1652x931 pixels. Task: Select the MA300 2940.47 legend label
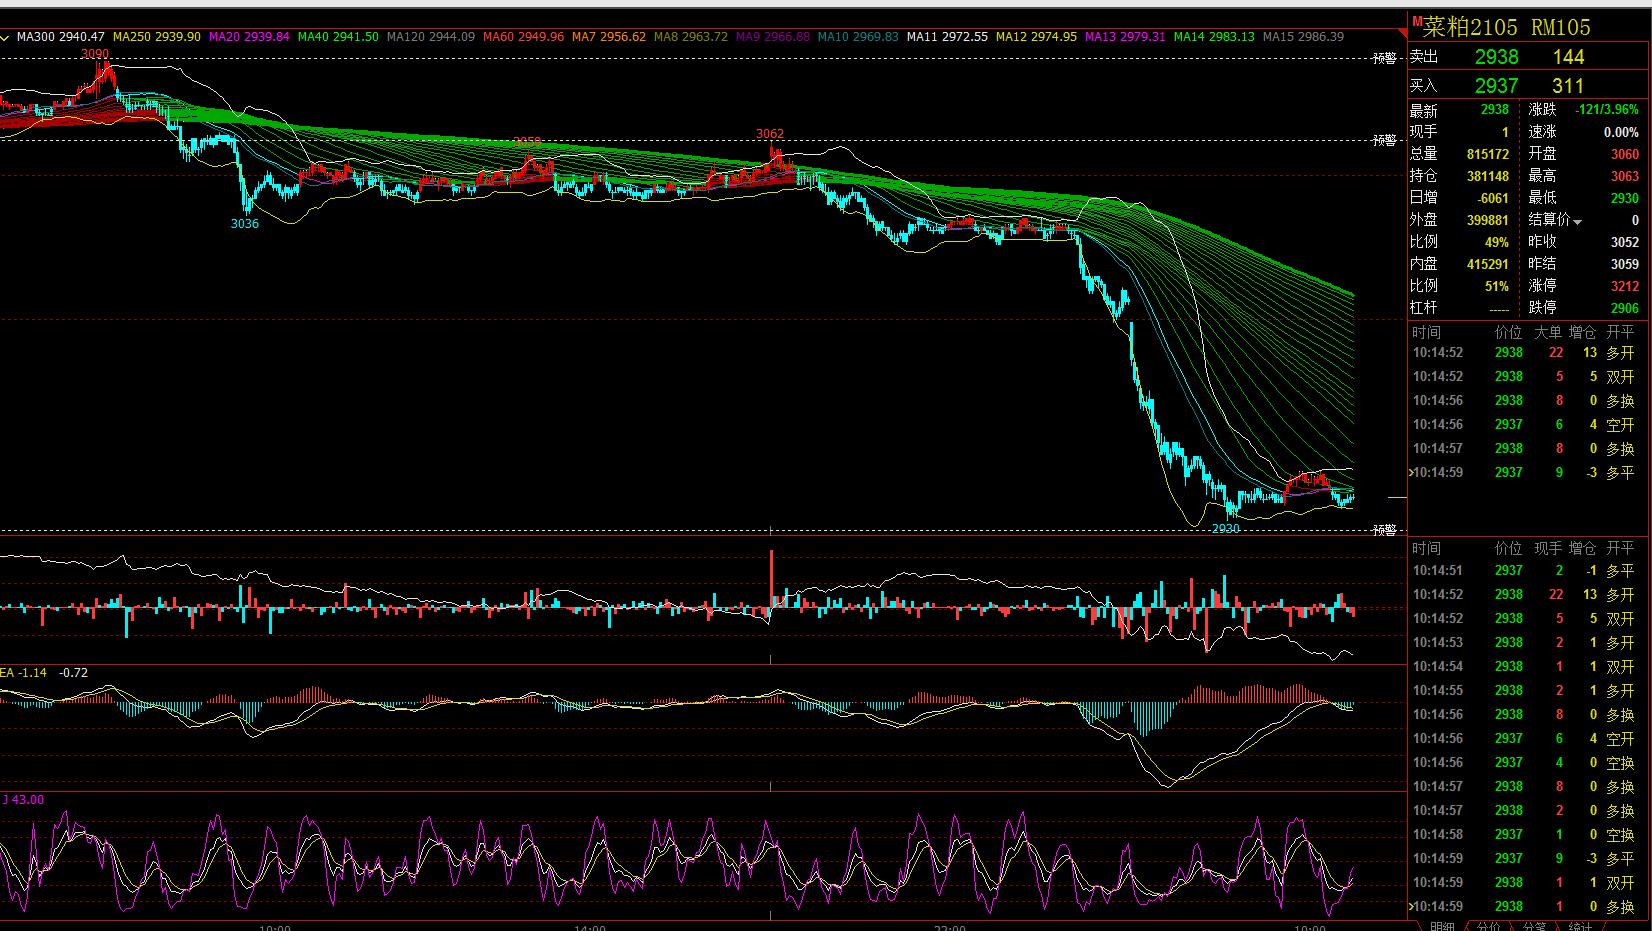[x=61, y=37]
